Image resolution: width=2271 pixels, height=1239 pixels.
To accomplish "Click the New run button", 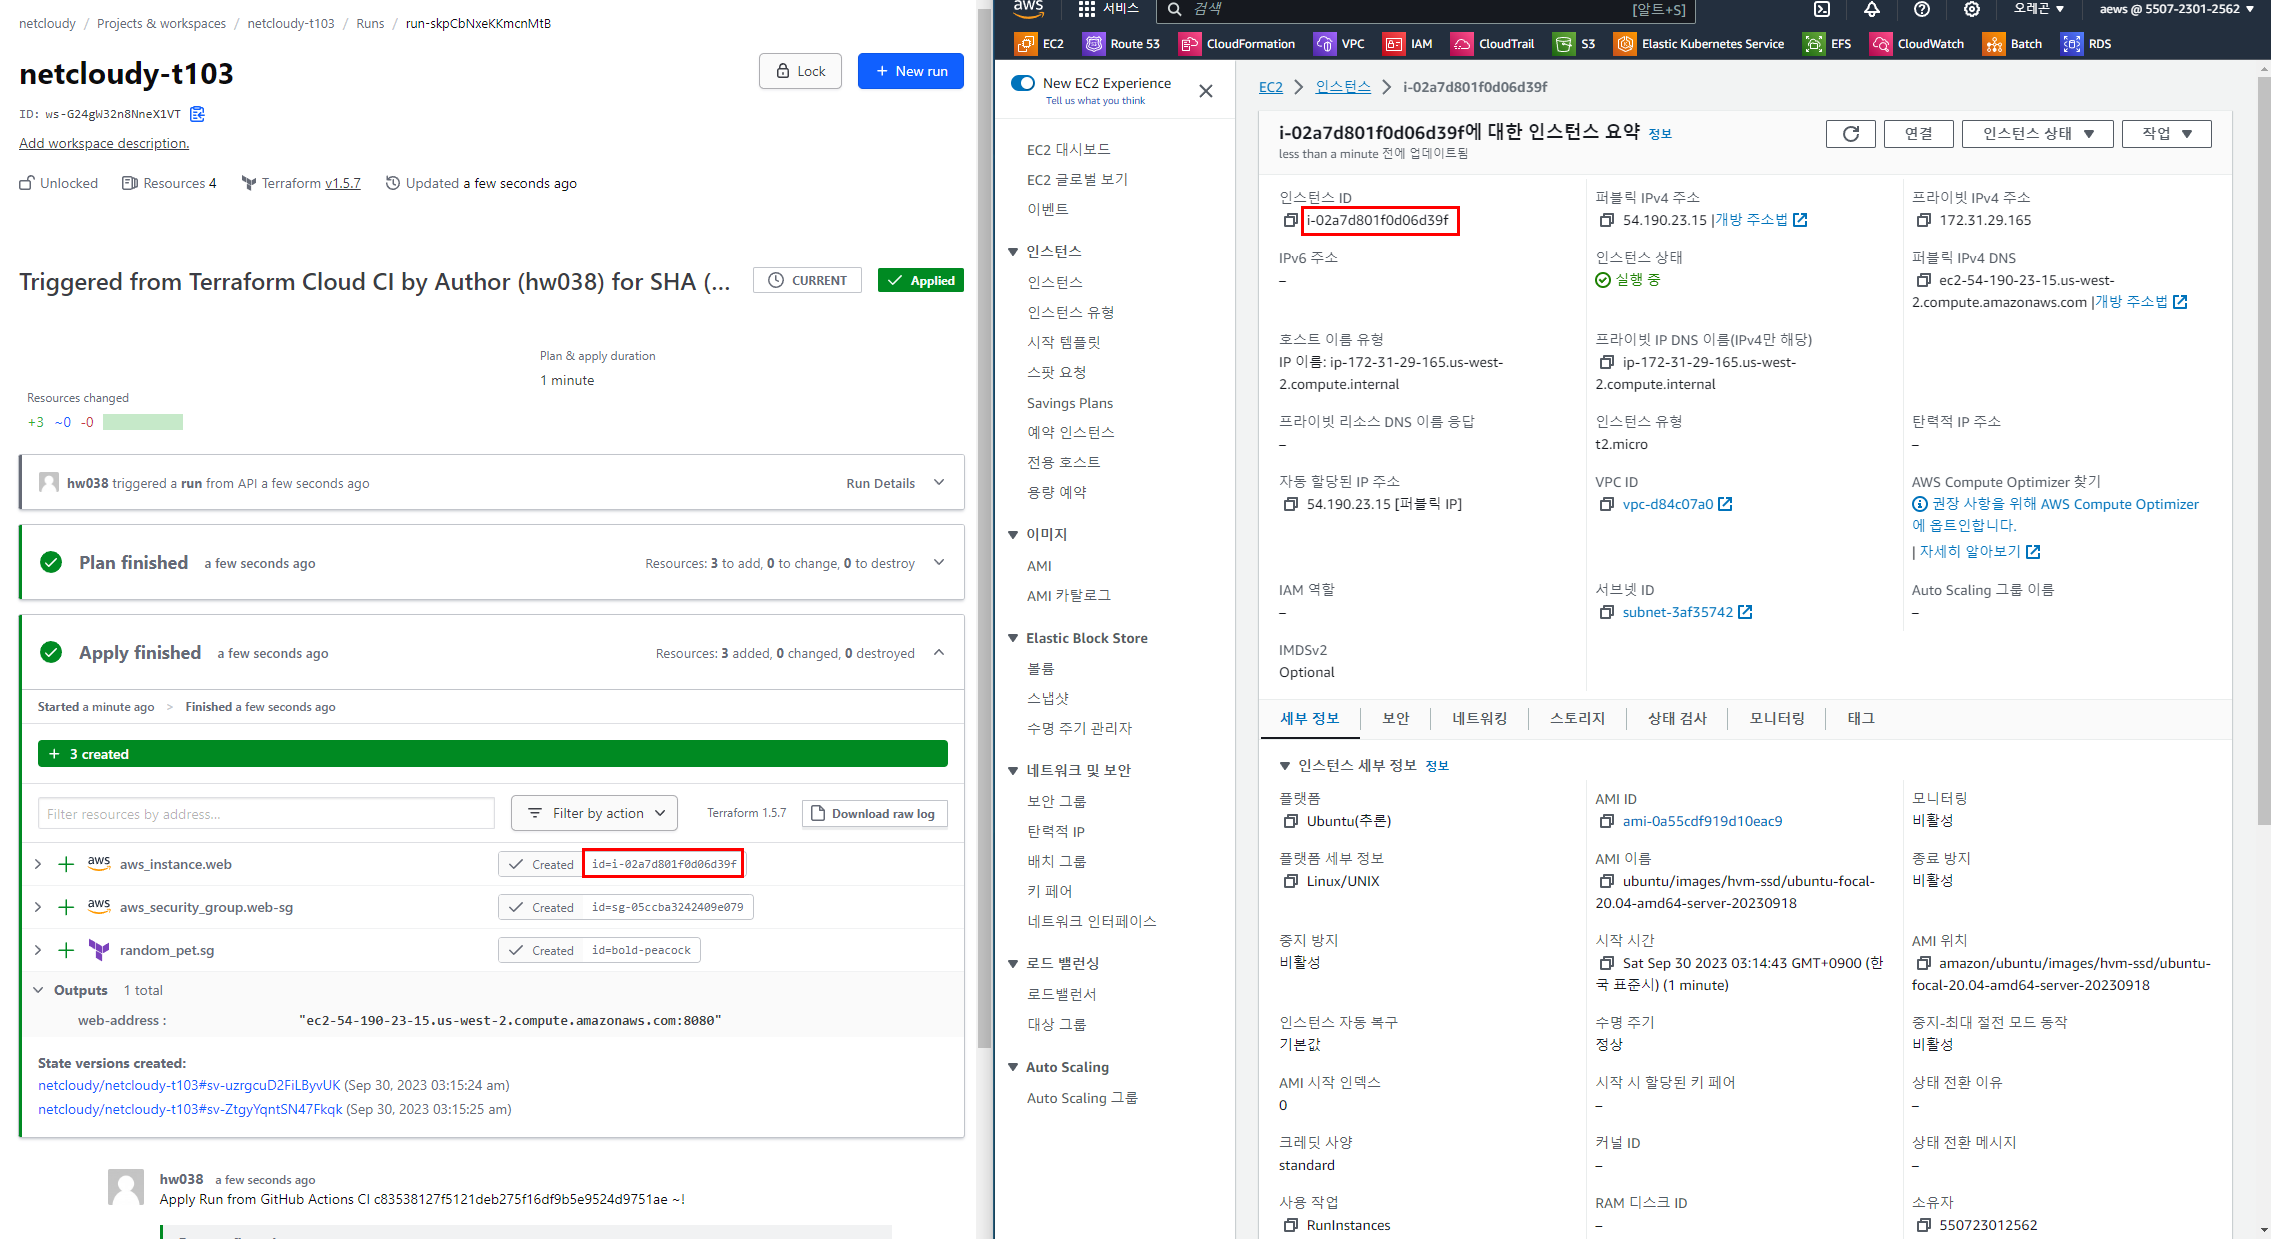I will (x=910, y=71).
